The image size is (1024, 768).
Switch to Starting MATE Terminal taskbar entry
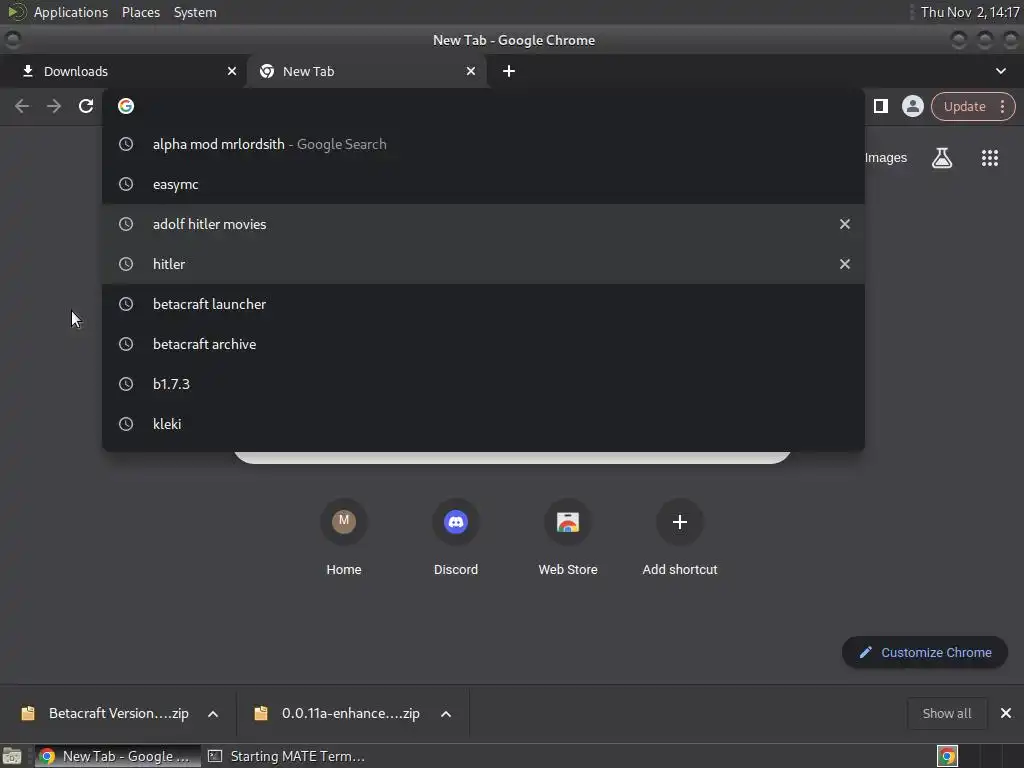[287, 756]
